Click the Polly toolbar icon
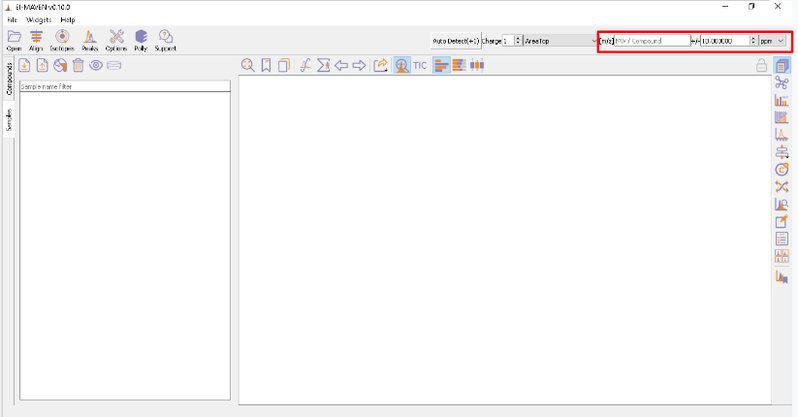Screen dimensions: 798x417 point(141,41)
